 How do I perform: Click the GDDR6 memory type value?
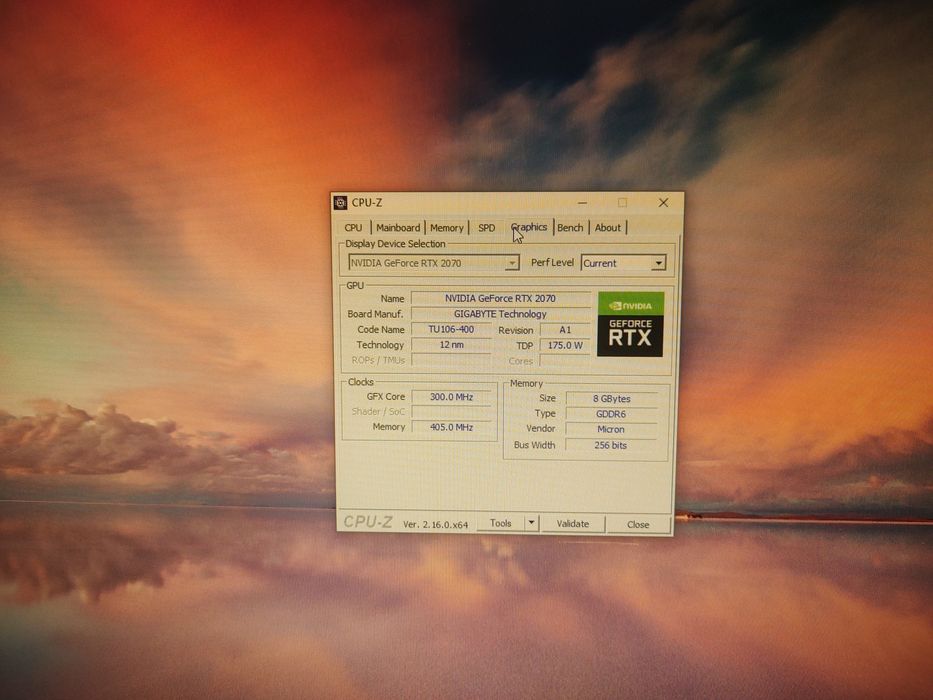(612, 414)
